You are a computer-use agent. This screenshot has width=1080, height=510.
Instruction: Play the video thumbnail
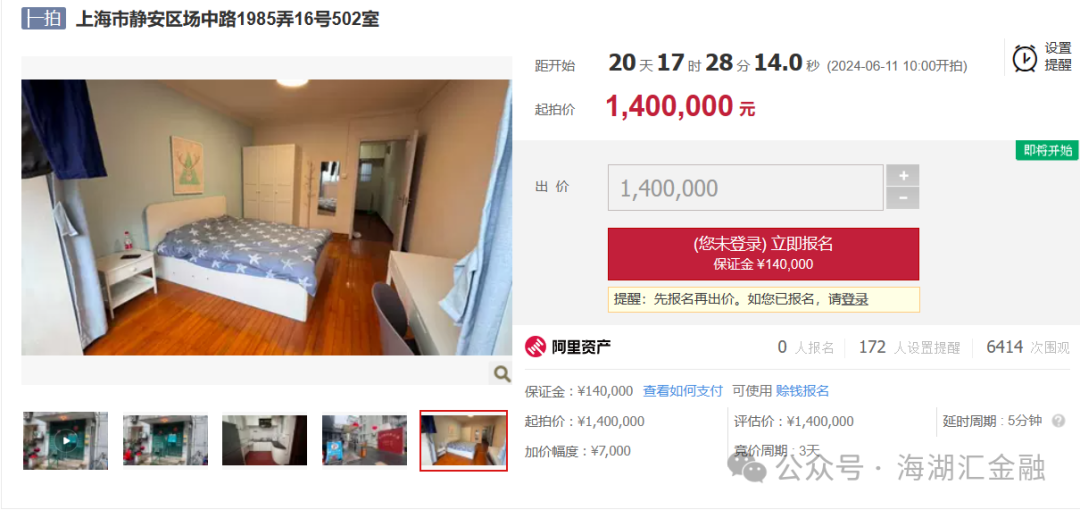tap(65, 441)
